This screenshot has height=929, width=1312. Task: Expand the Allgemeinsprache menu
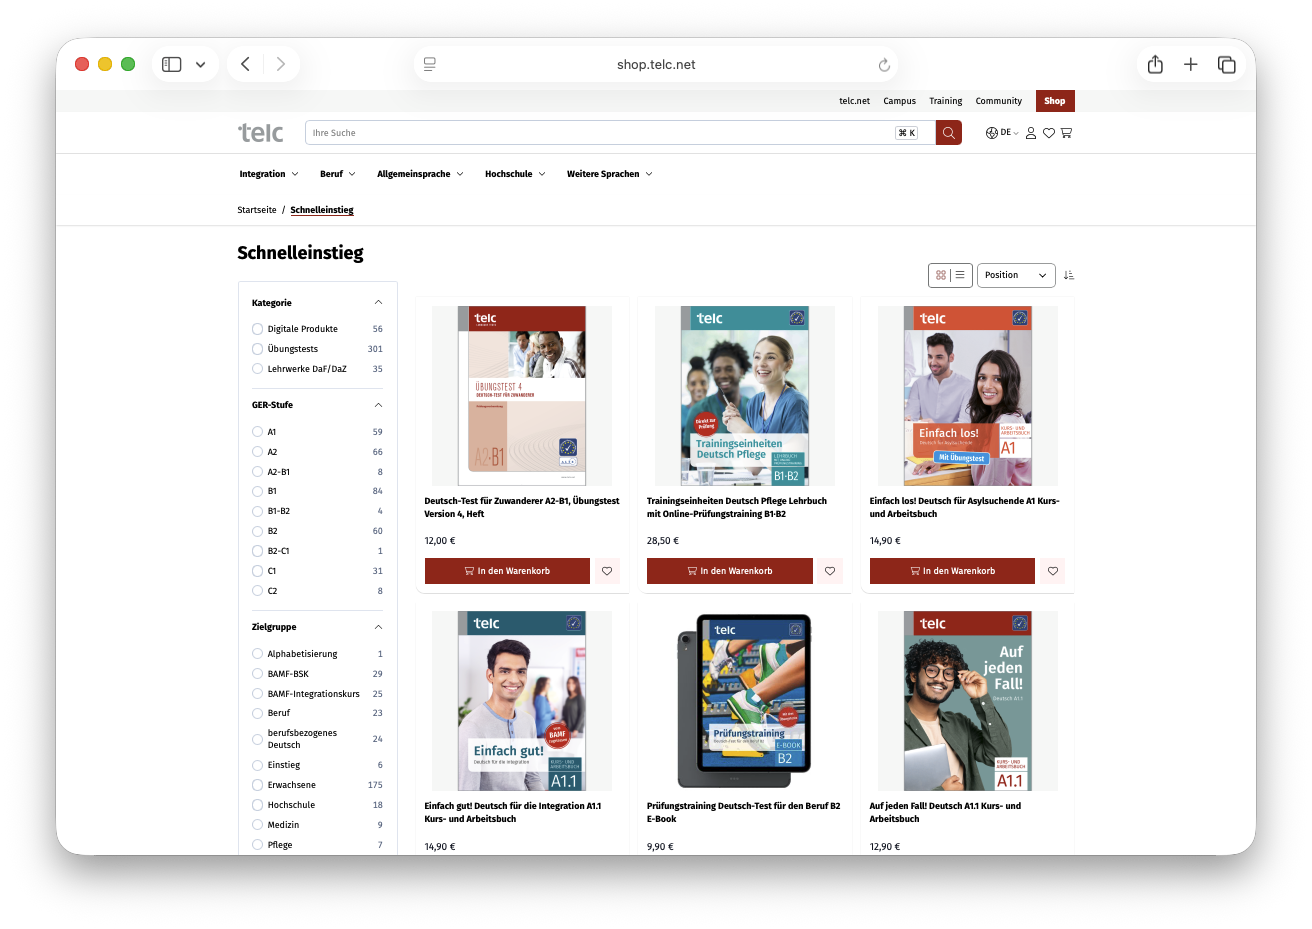coord(420,174)
